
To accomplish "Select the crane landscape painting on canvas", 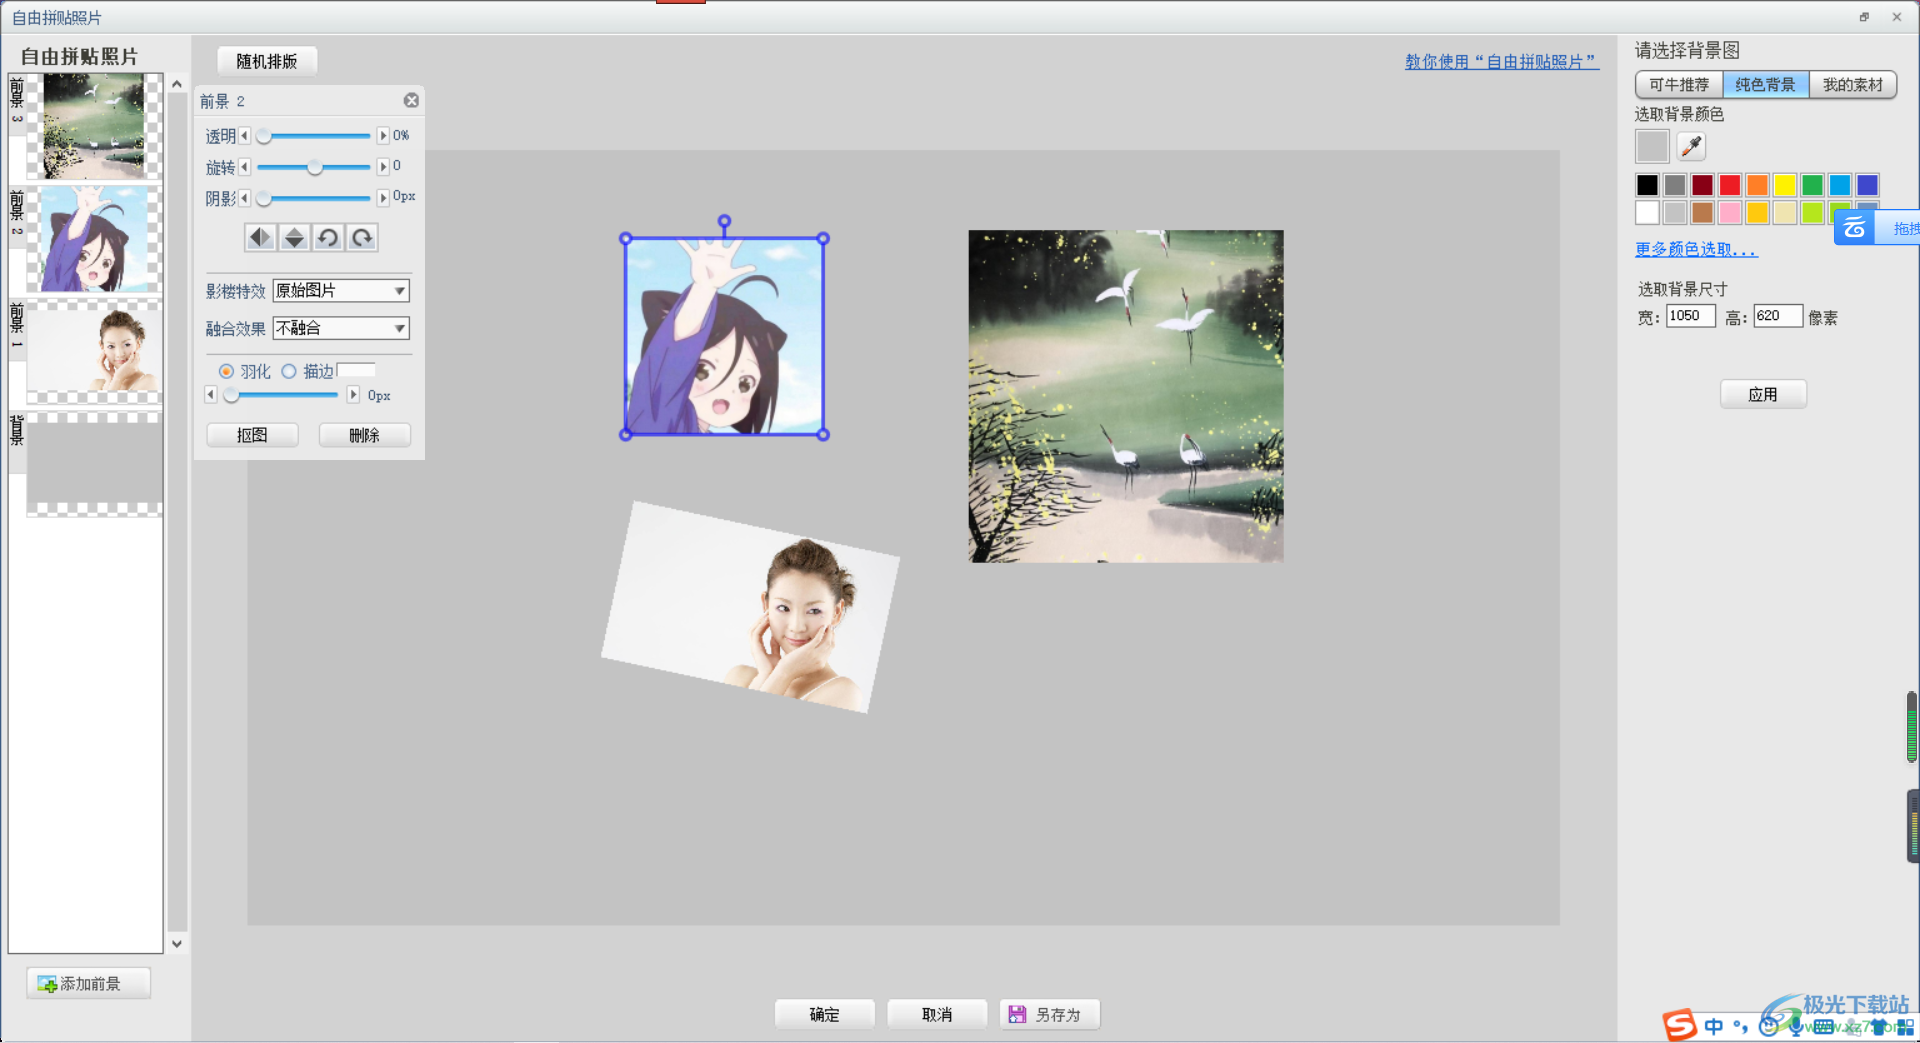I will point(1126,396).
